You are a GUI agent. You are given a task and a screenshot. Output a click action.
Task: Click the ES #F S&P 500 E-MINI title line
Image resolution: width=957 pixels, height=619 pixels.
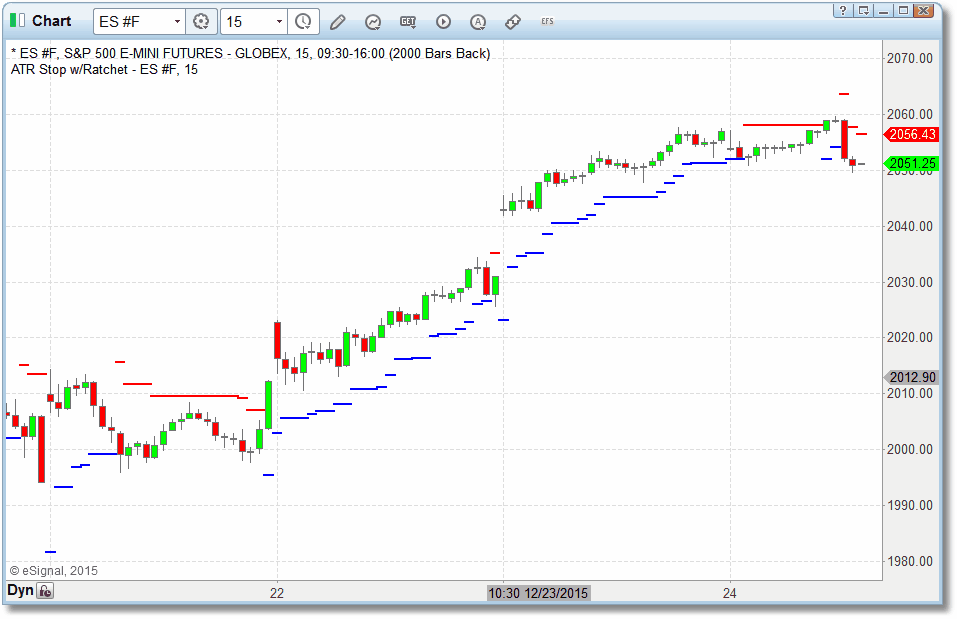tap(250, 54)
